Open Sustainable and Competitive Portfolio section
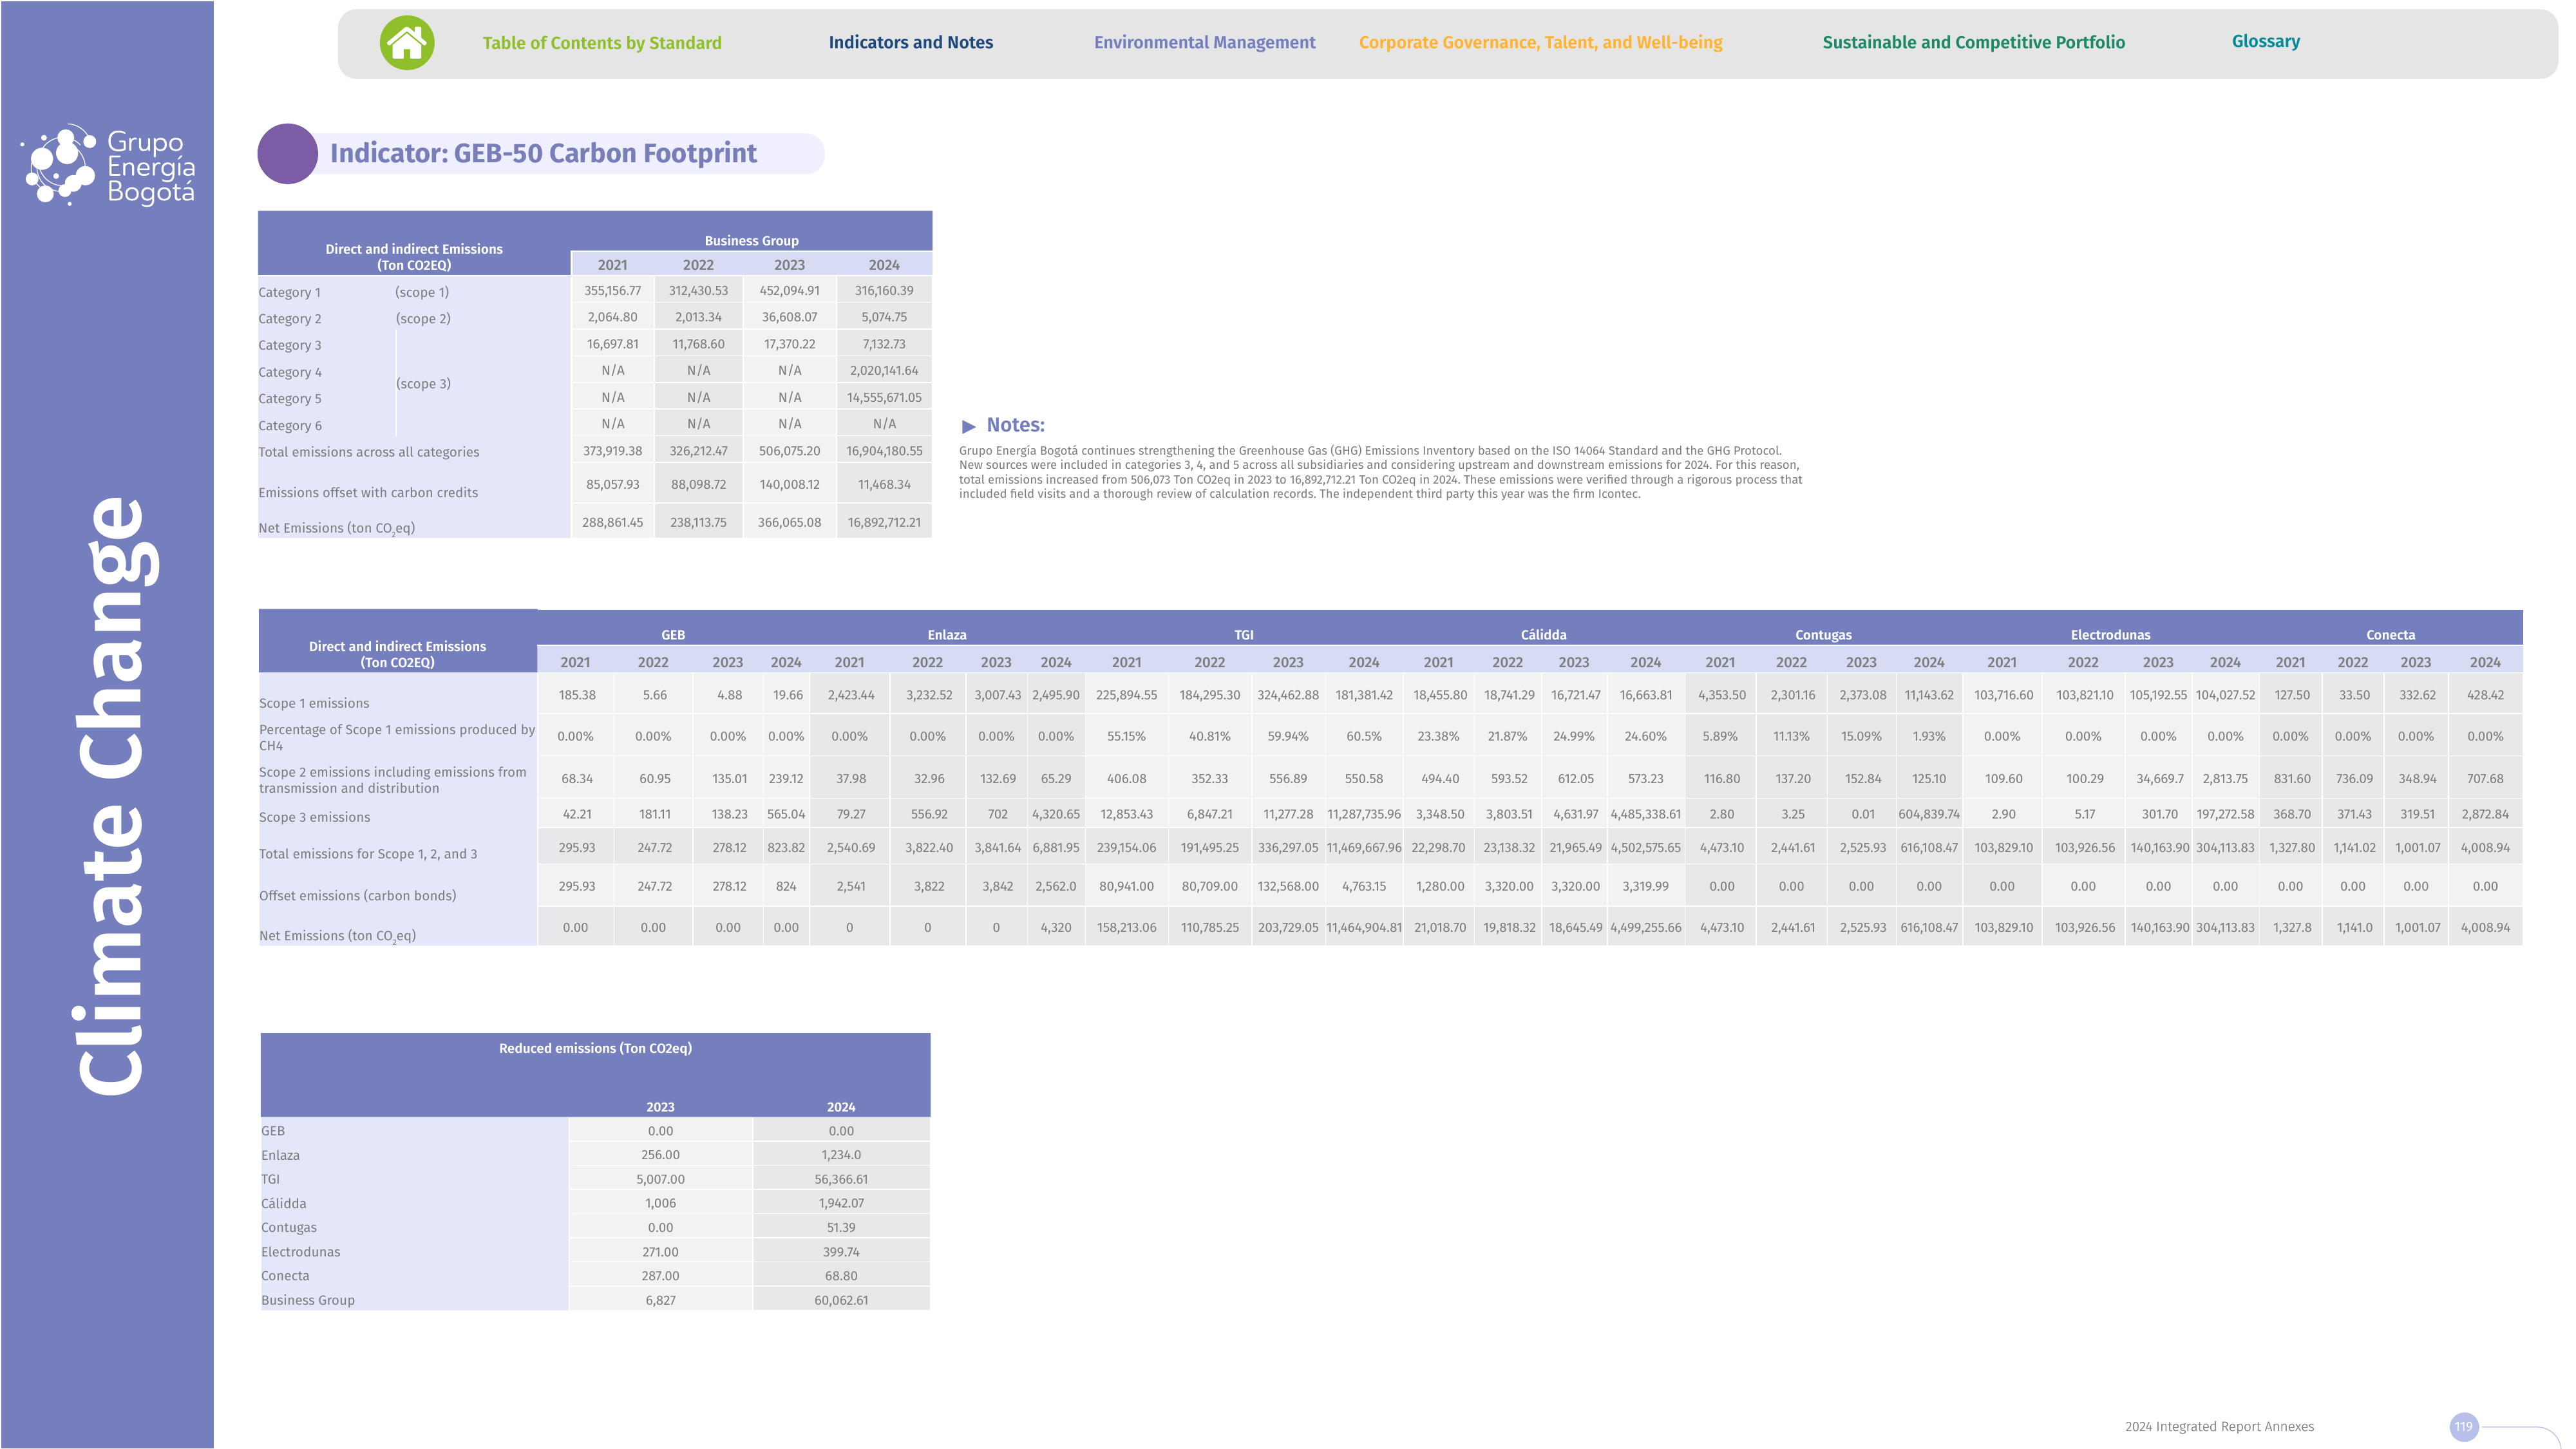2576x1449 pixels. coord(1973,42)
